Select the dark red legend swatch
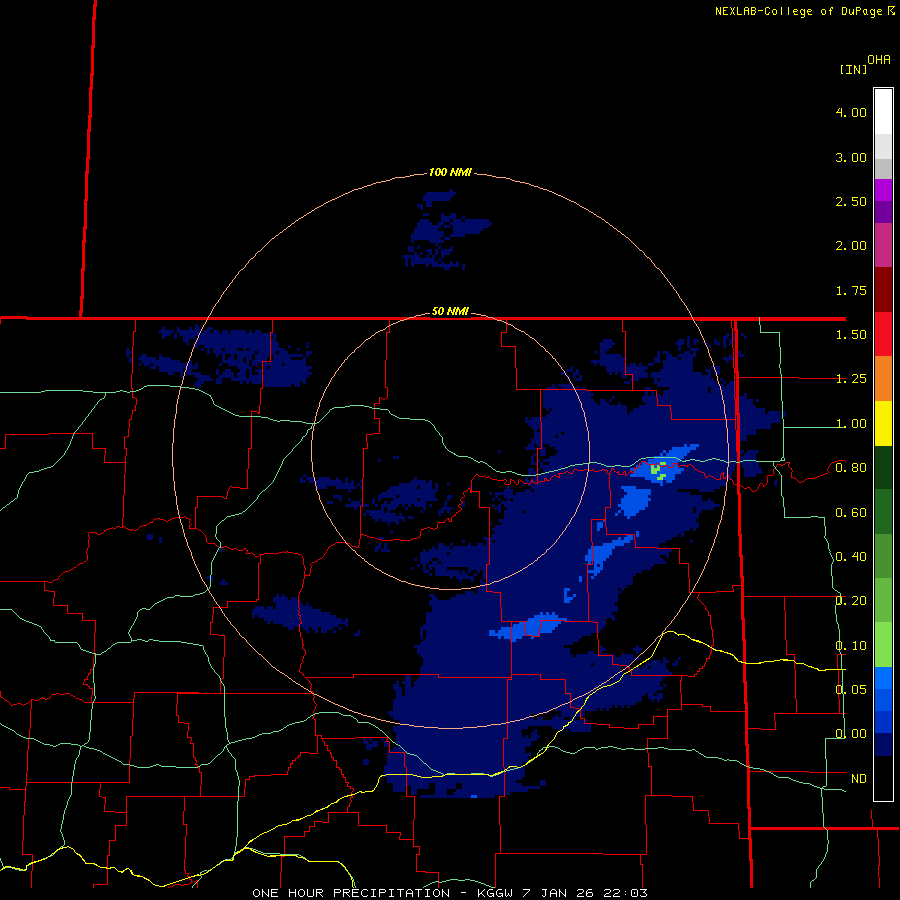 click(x=883, y=290)
